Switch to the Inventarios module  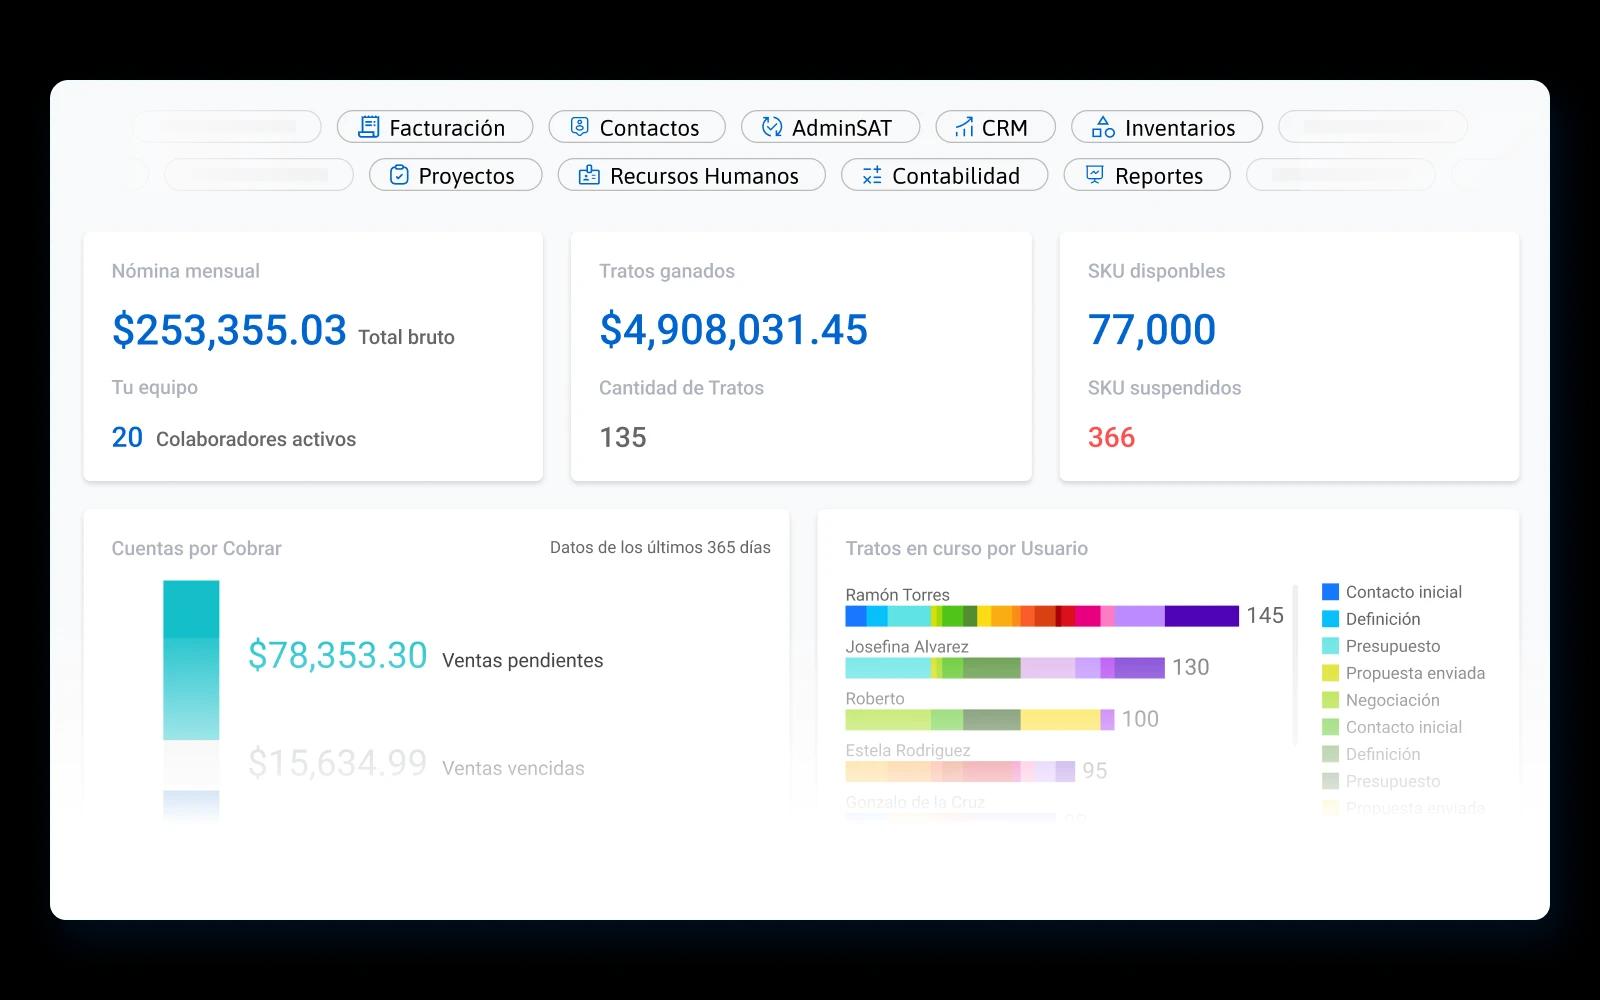(x=1167, y=127)
